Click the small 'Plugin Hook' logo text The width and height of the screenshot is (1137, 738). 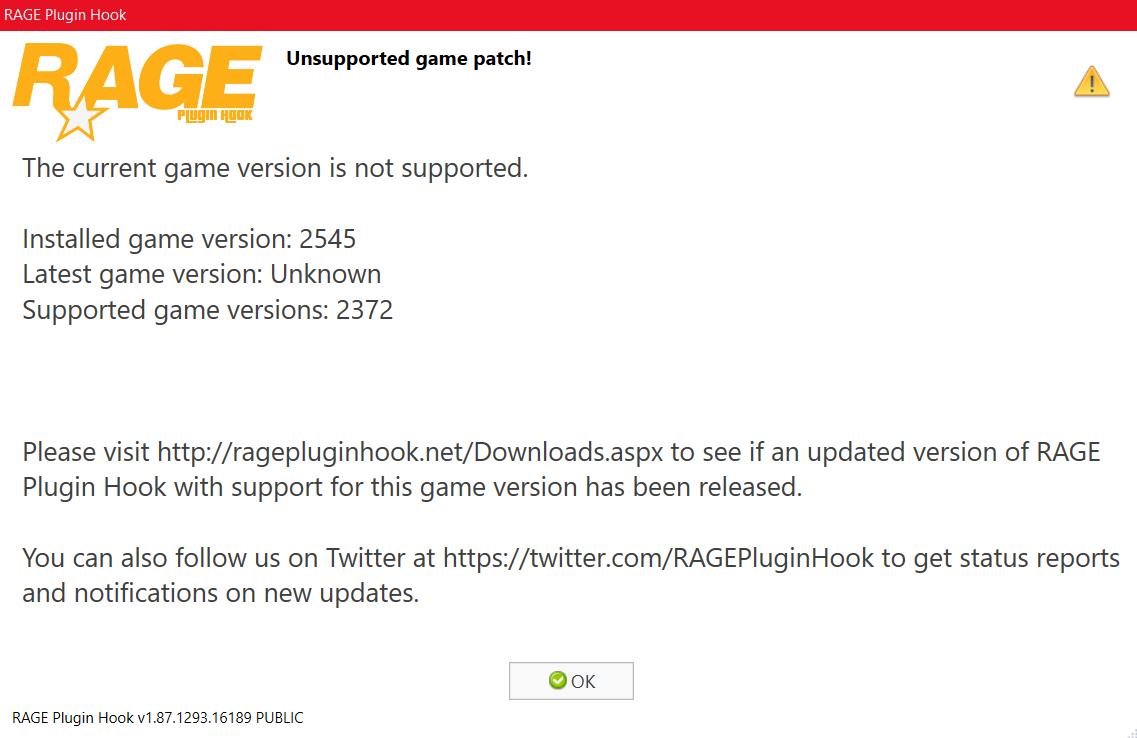[x=215, y=116]
